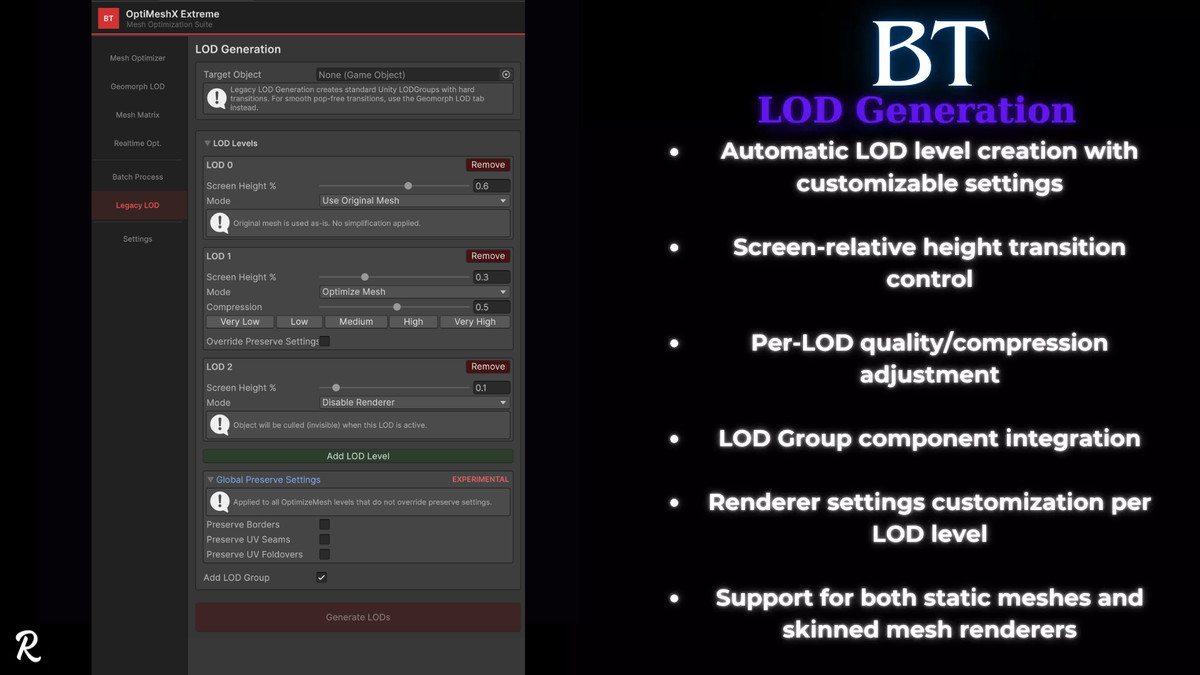Click LOD 0 Screen Height value 0.6
Viewport: 1200px width, 675px height.
[491, 186]
